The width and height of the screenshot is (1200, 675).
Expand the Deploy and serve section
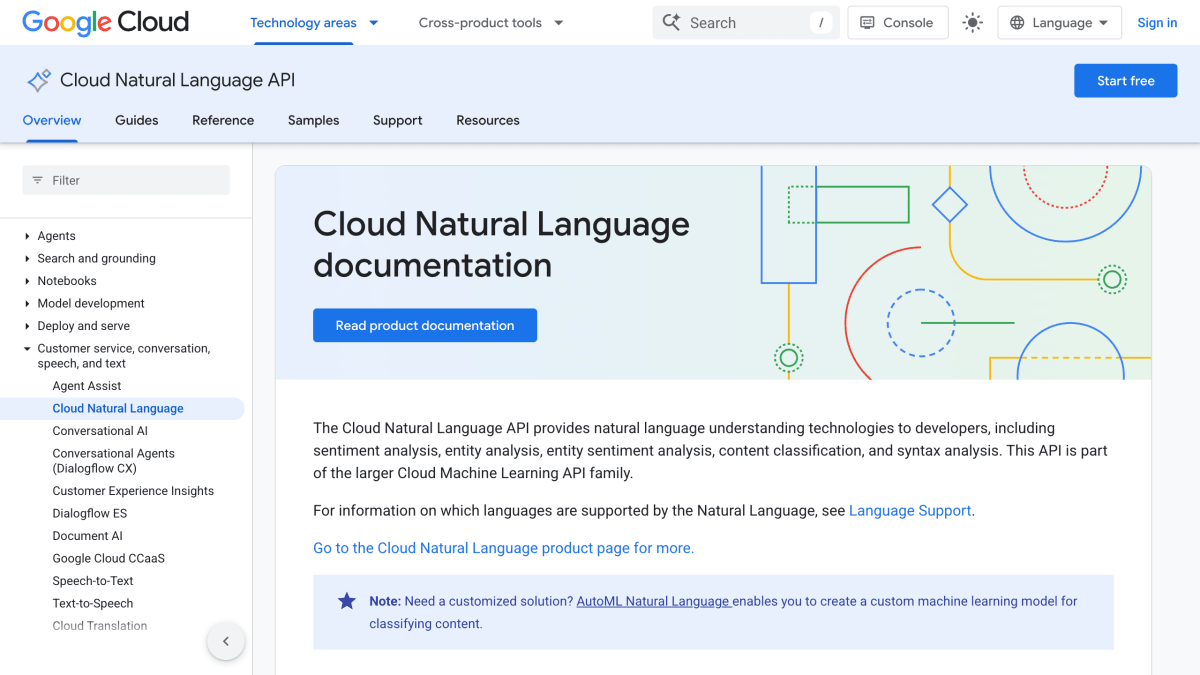[x=27, y=326]
